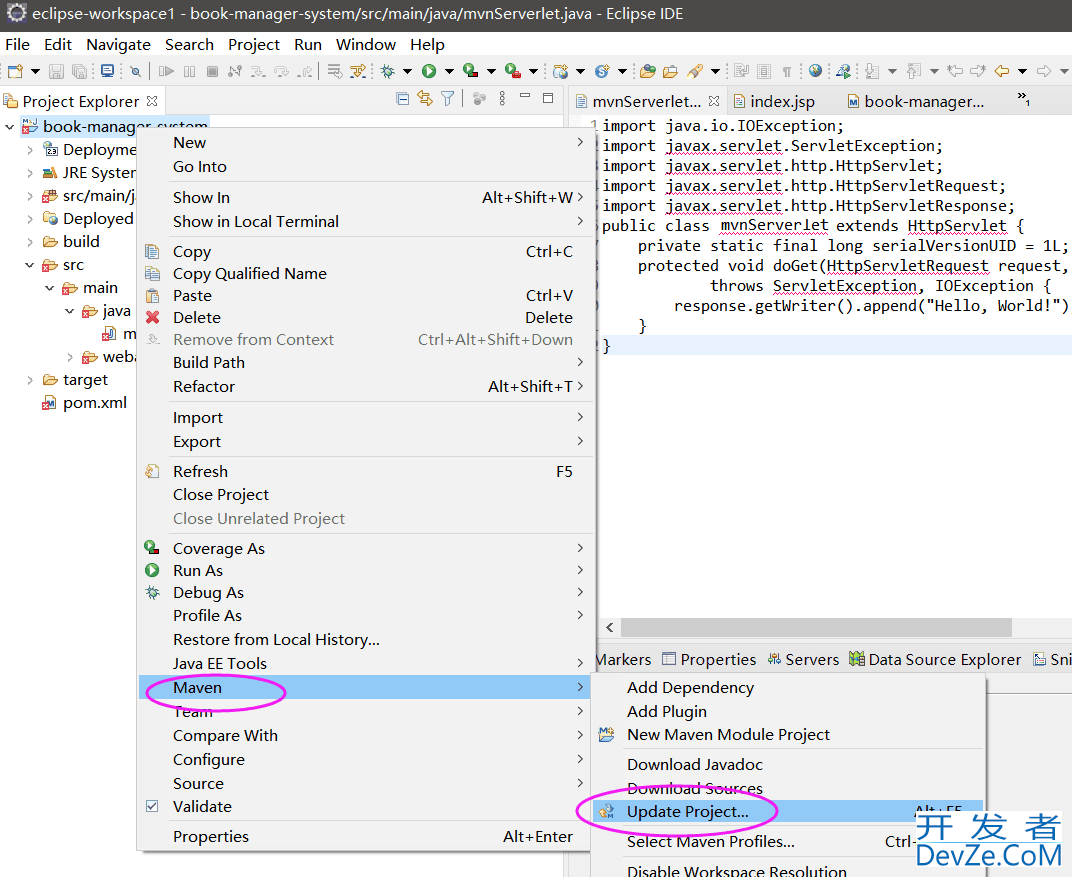1072x877 pixels.
Task: Select Refresh in the context menu
Action: [364, 472]
